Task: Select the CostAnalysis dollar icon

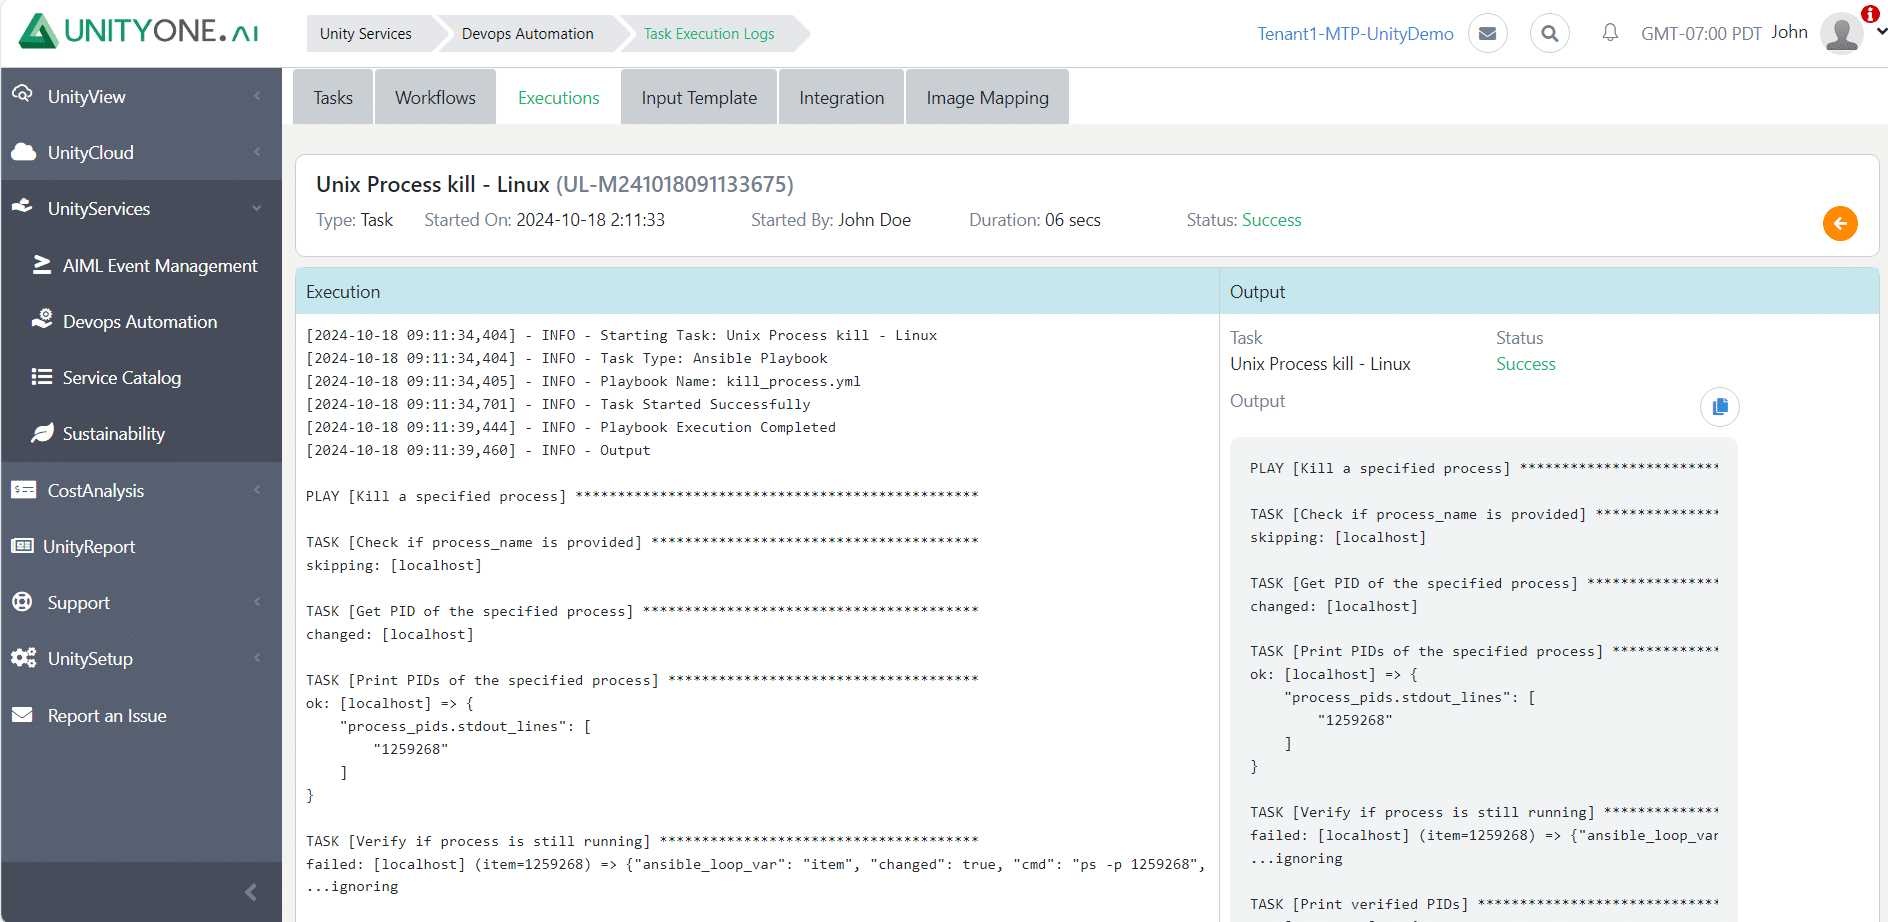Action: pyautogui.click(x=23, y=490)
